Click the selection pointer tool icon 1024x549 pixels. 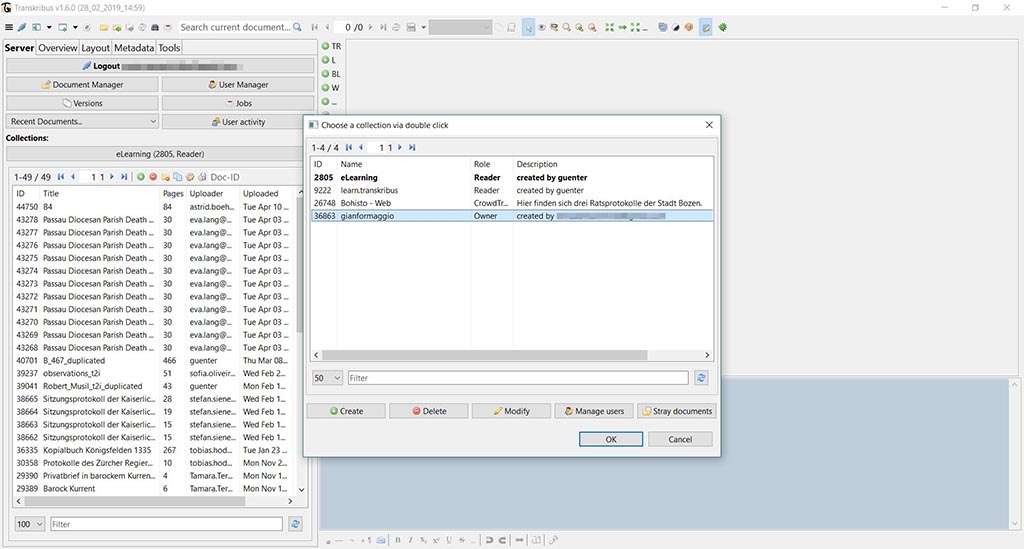(x=528, y=27)
